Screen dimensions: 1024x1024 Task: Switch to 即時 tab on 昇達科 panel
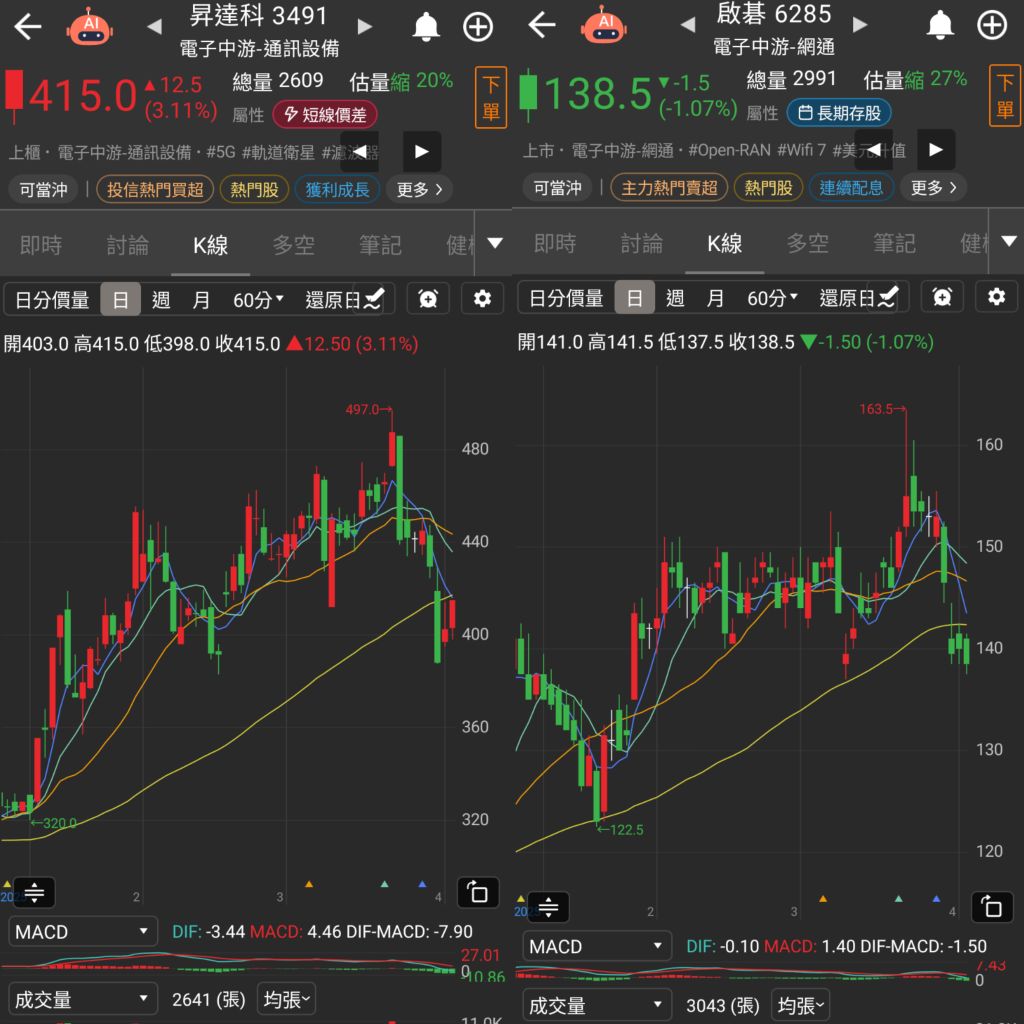pos(40,245)
